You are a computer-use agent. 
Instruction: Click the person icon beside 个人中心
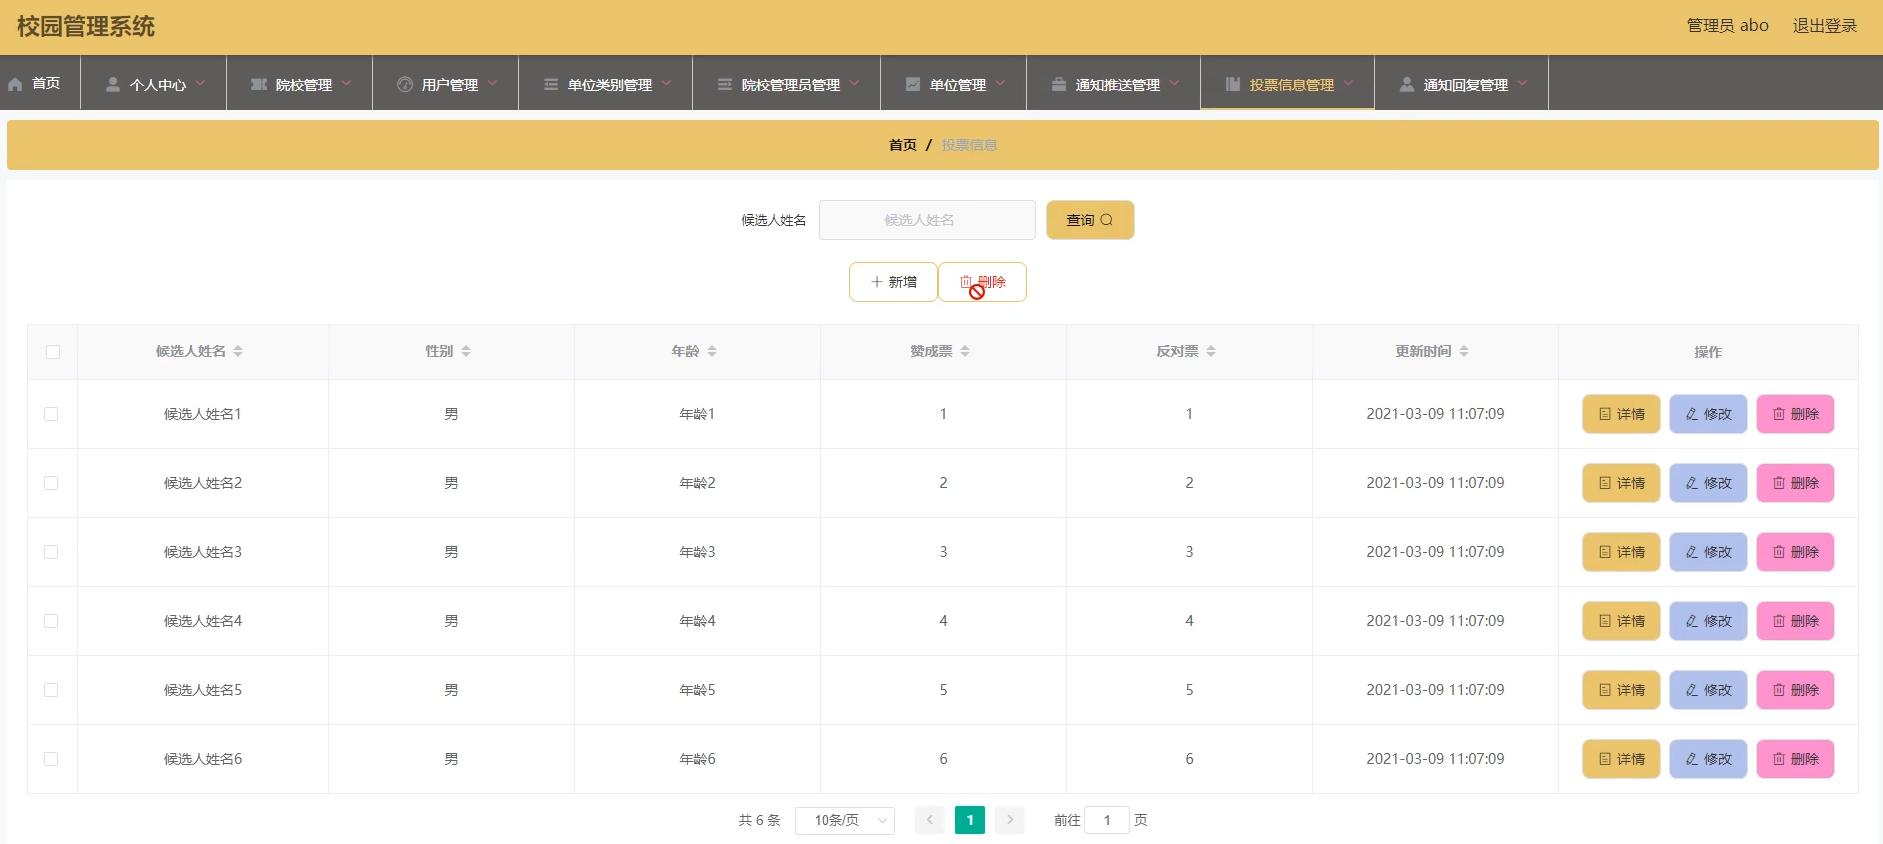click(113, 84)
